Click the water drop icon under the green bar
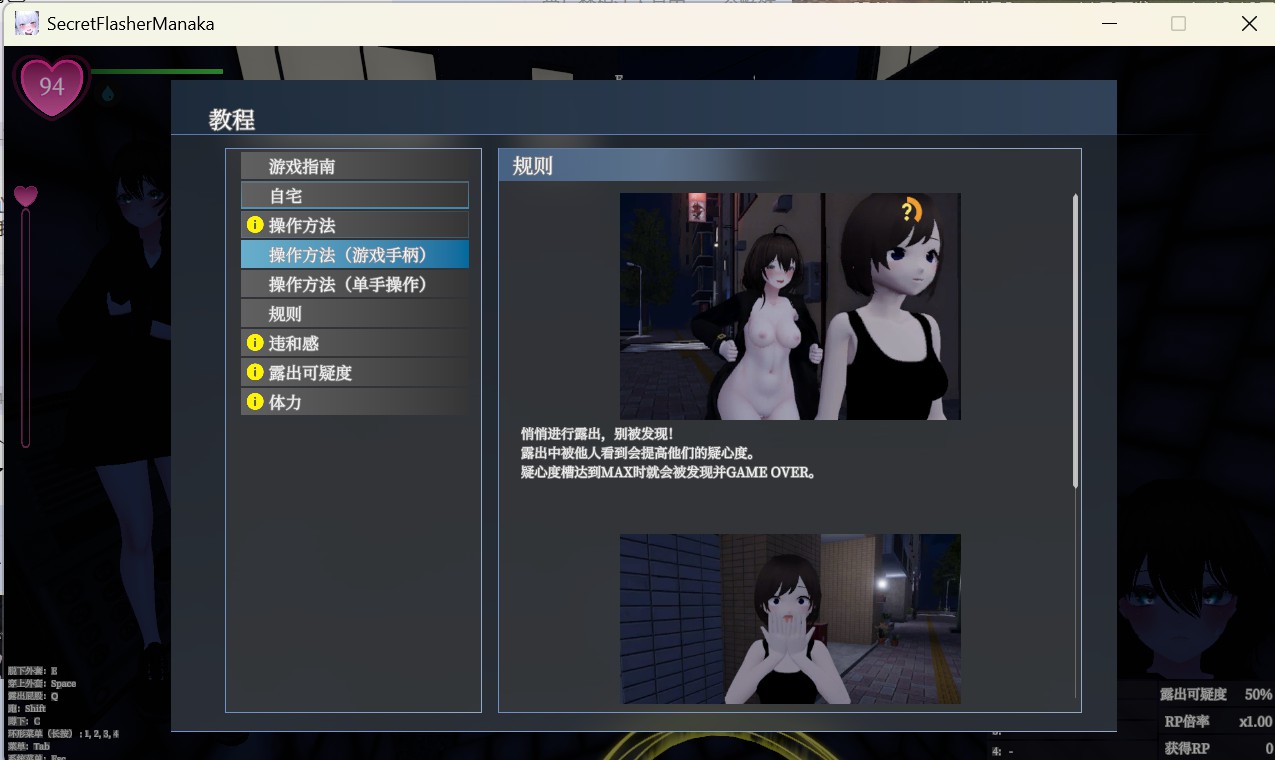Image resolution: width=1275 pixels, height=760 pixels. click(x=108, y=94)
